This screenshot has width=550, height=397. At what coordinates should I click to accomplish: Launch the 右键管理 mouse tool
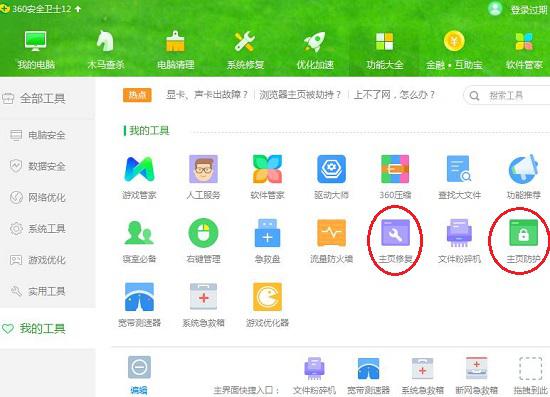coord(203,241)
